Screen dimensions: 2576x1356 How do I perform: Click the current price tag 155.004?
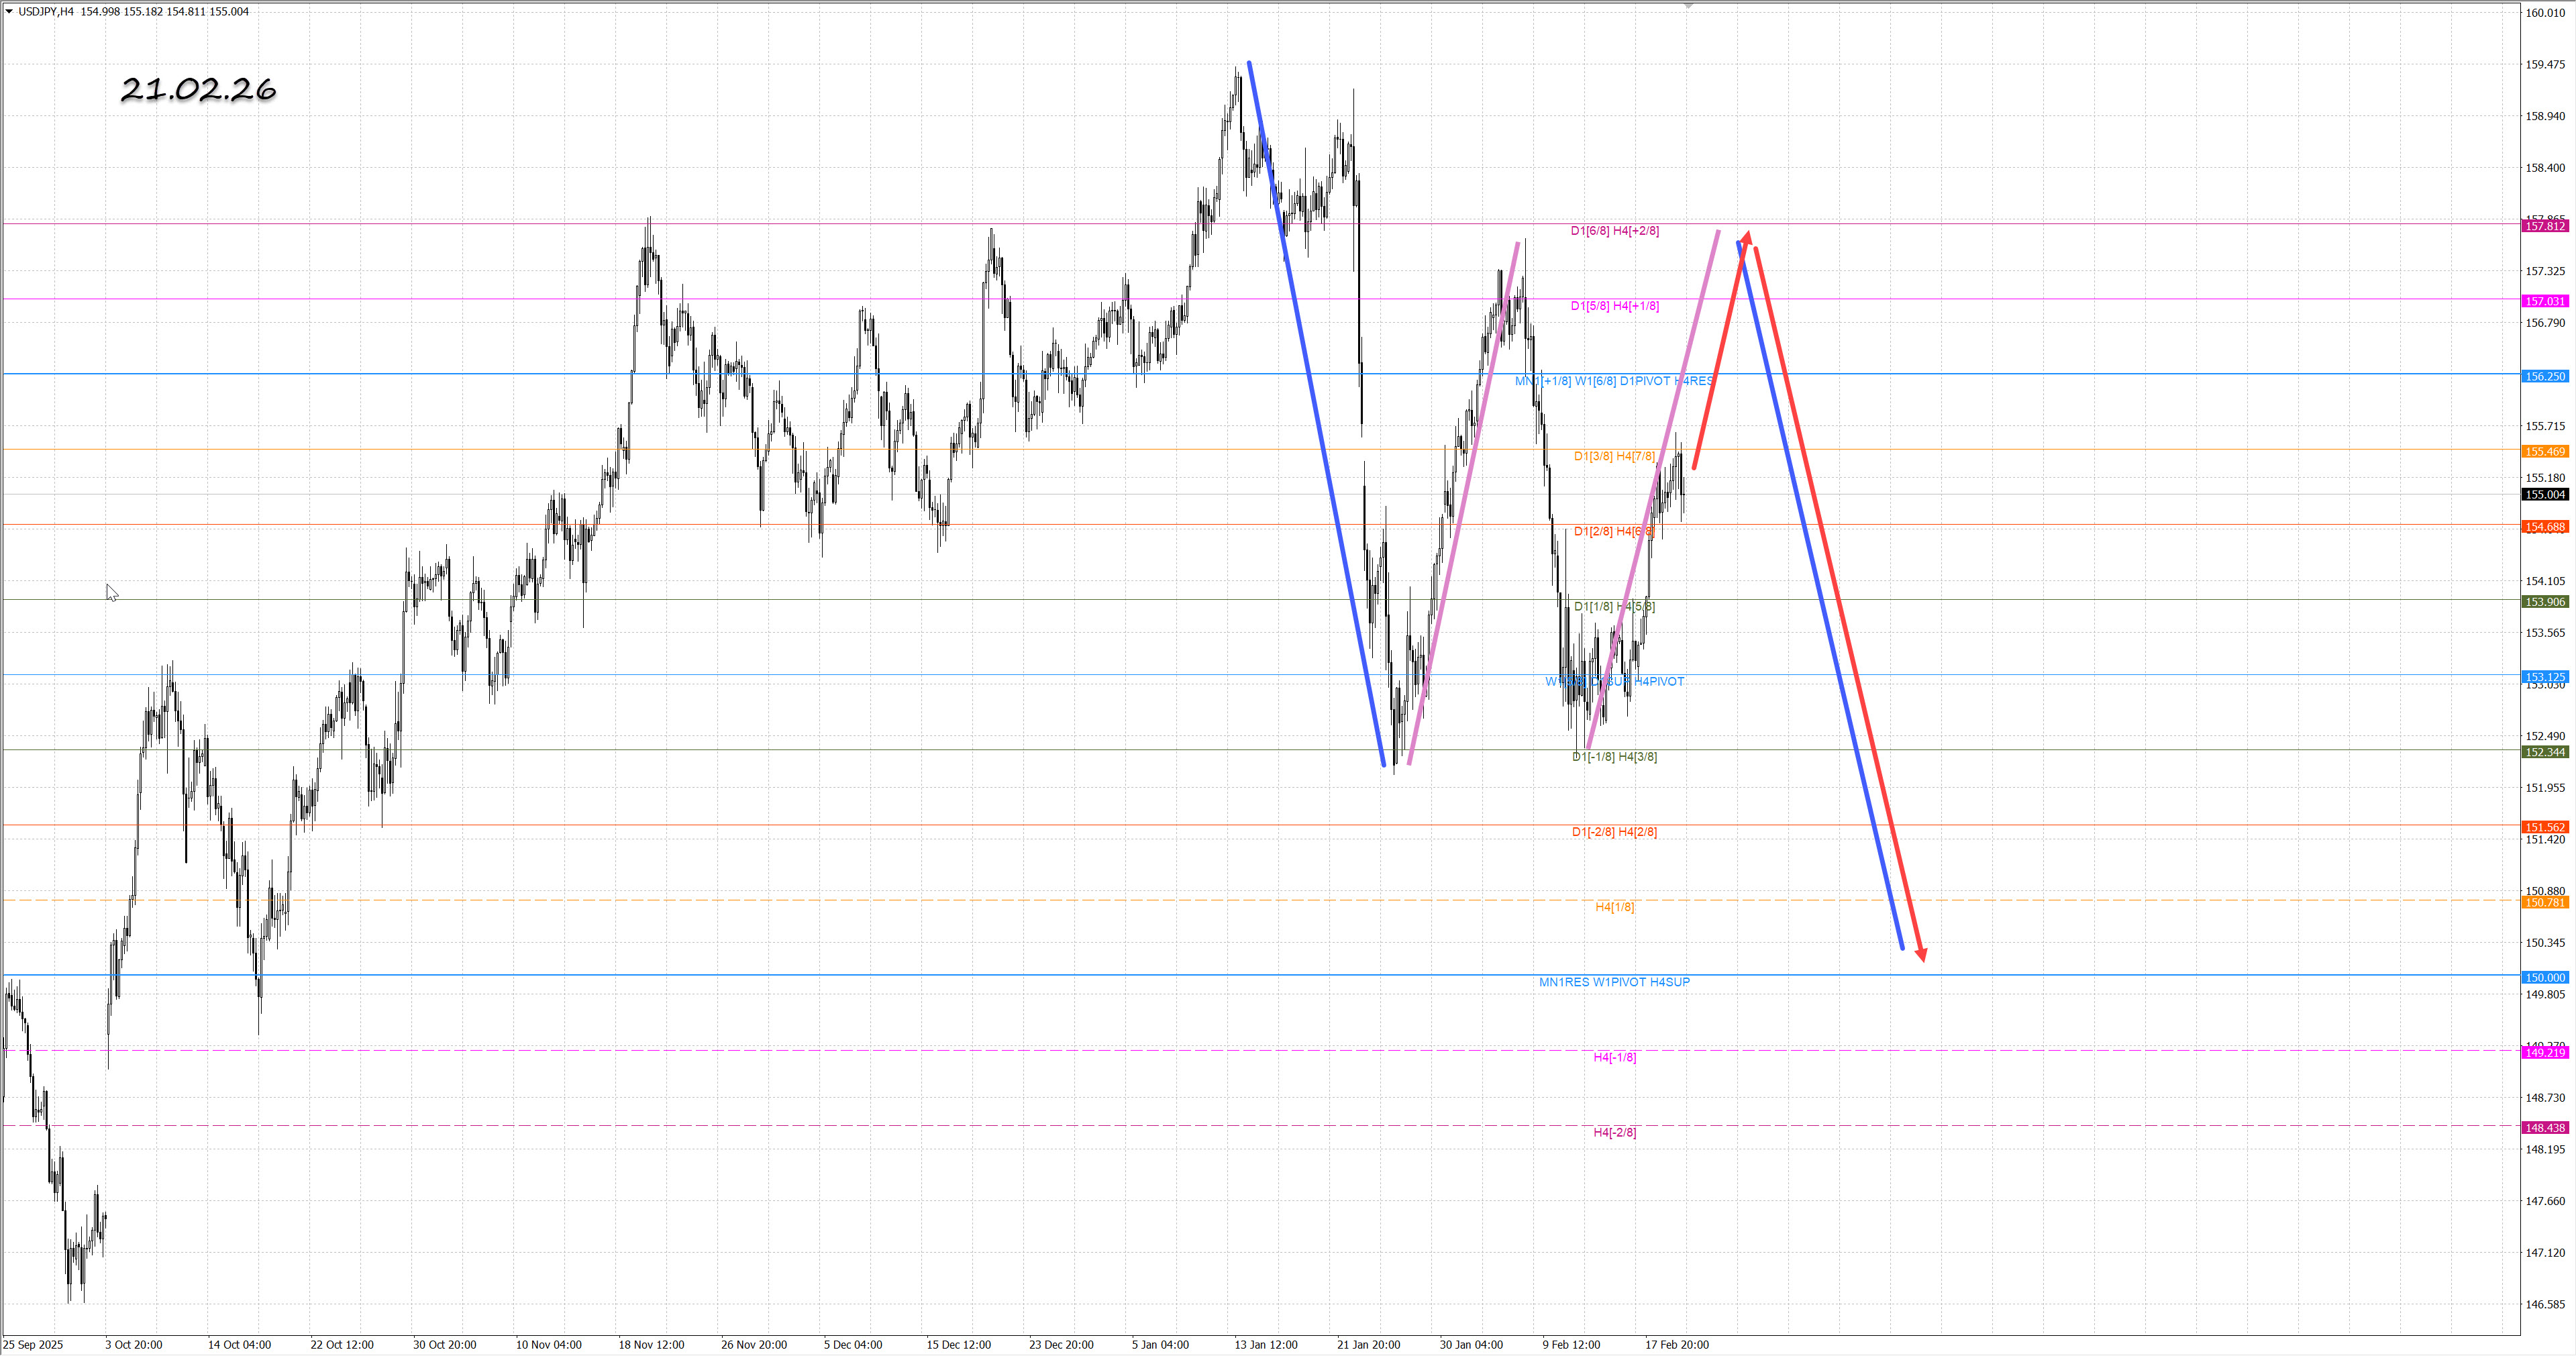tap(2544, 494)
